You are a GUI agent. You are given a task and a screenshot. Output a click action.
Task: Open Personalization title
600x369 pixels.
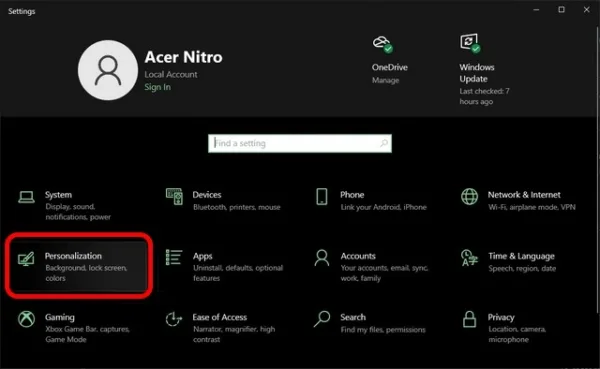(73, 256)
